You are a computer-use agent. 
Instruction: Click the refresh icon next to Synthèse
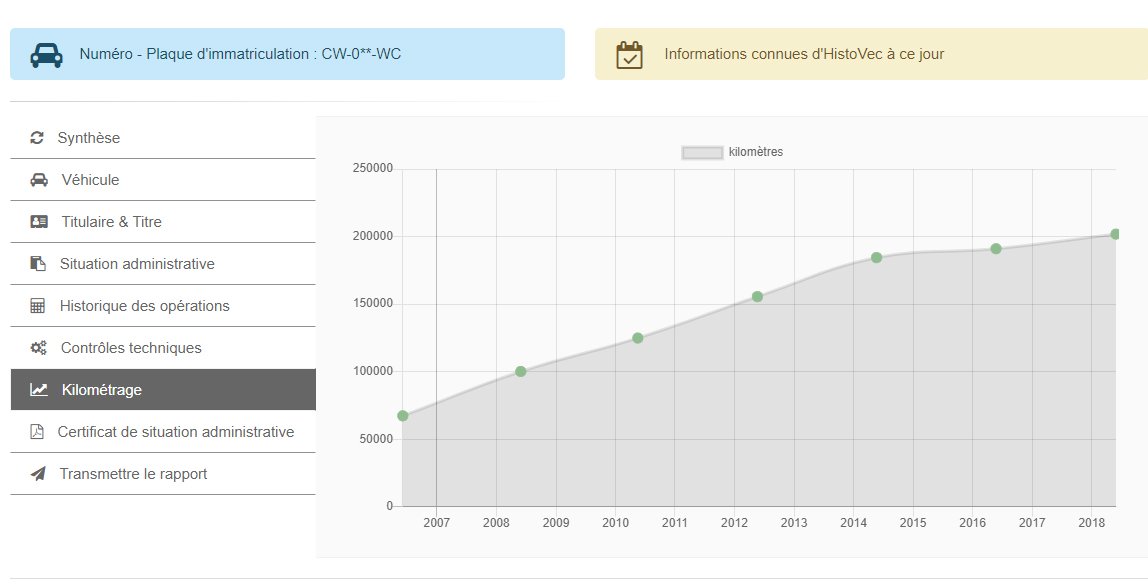coord(37,138)
